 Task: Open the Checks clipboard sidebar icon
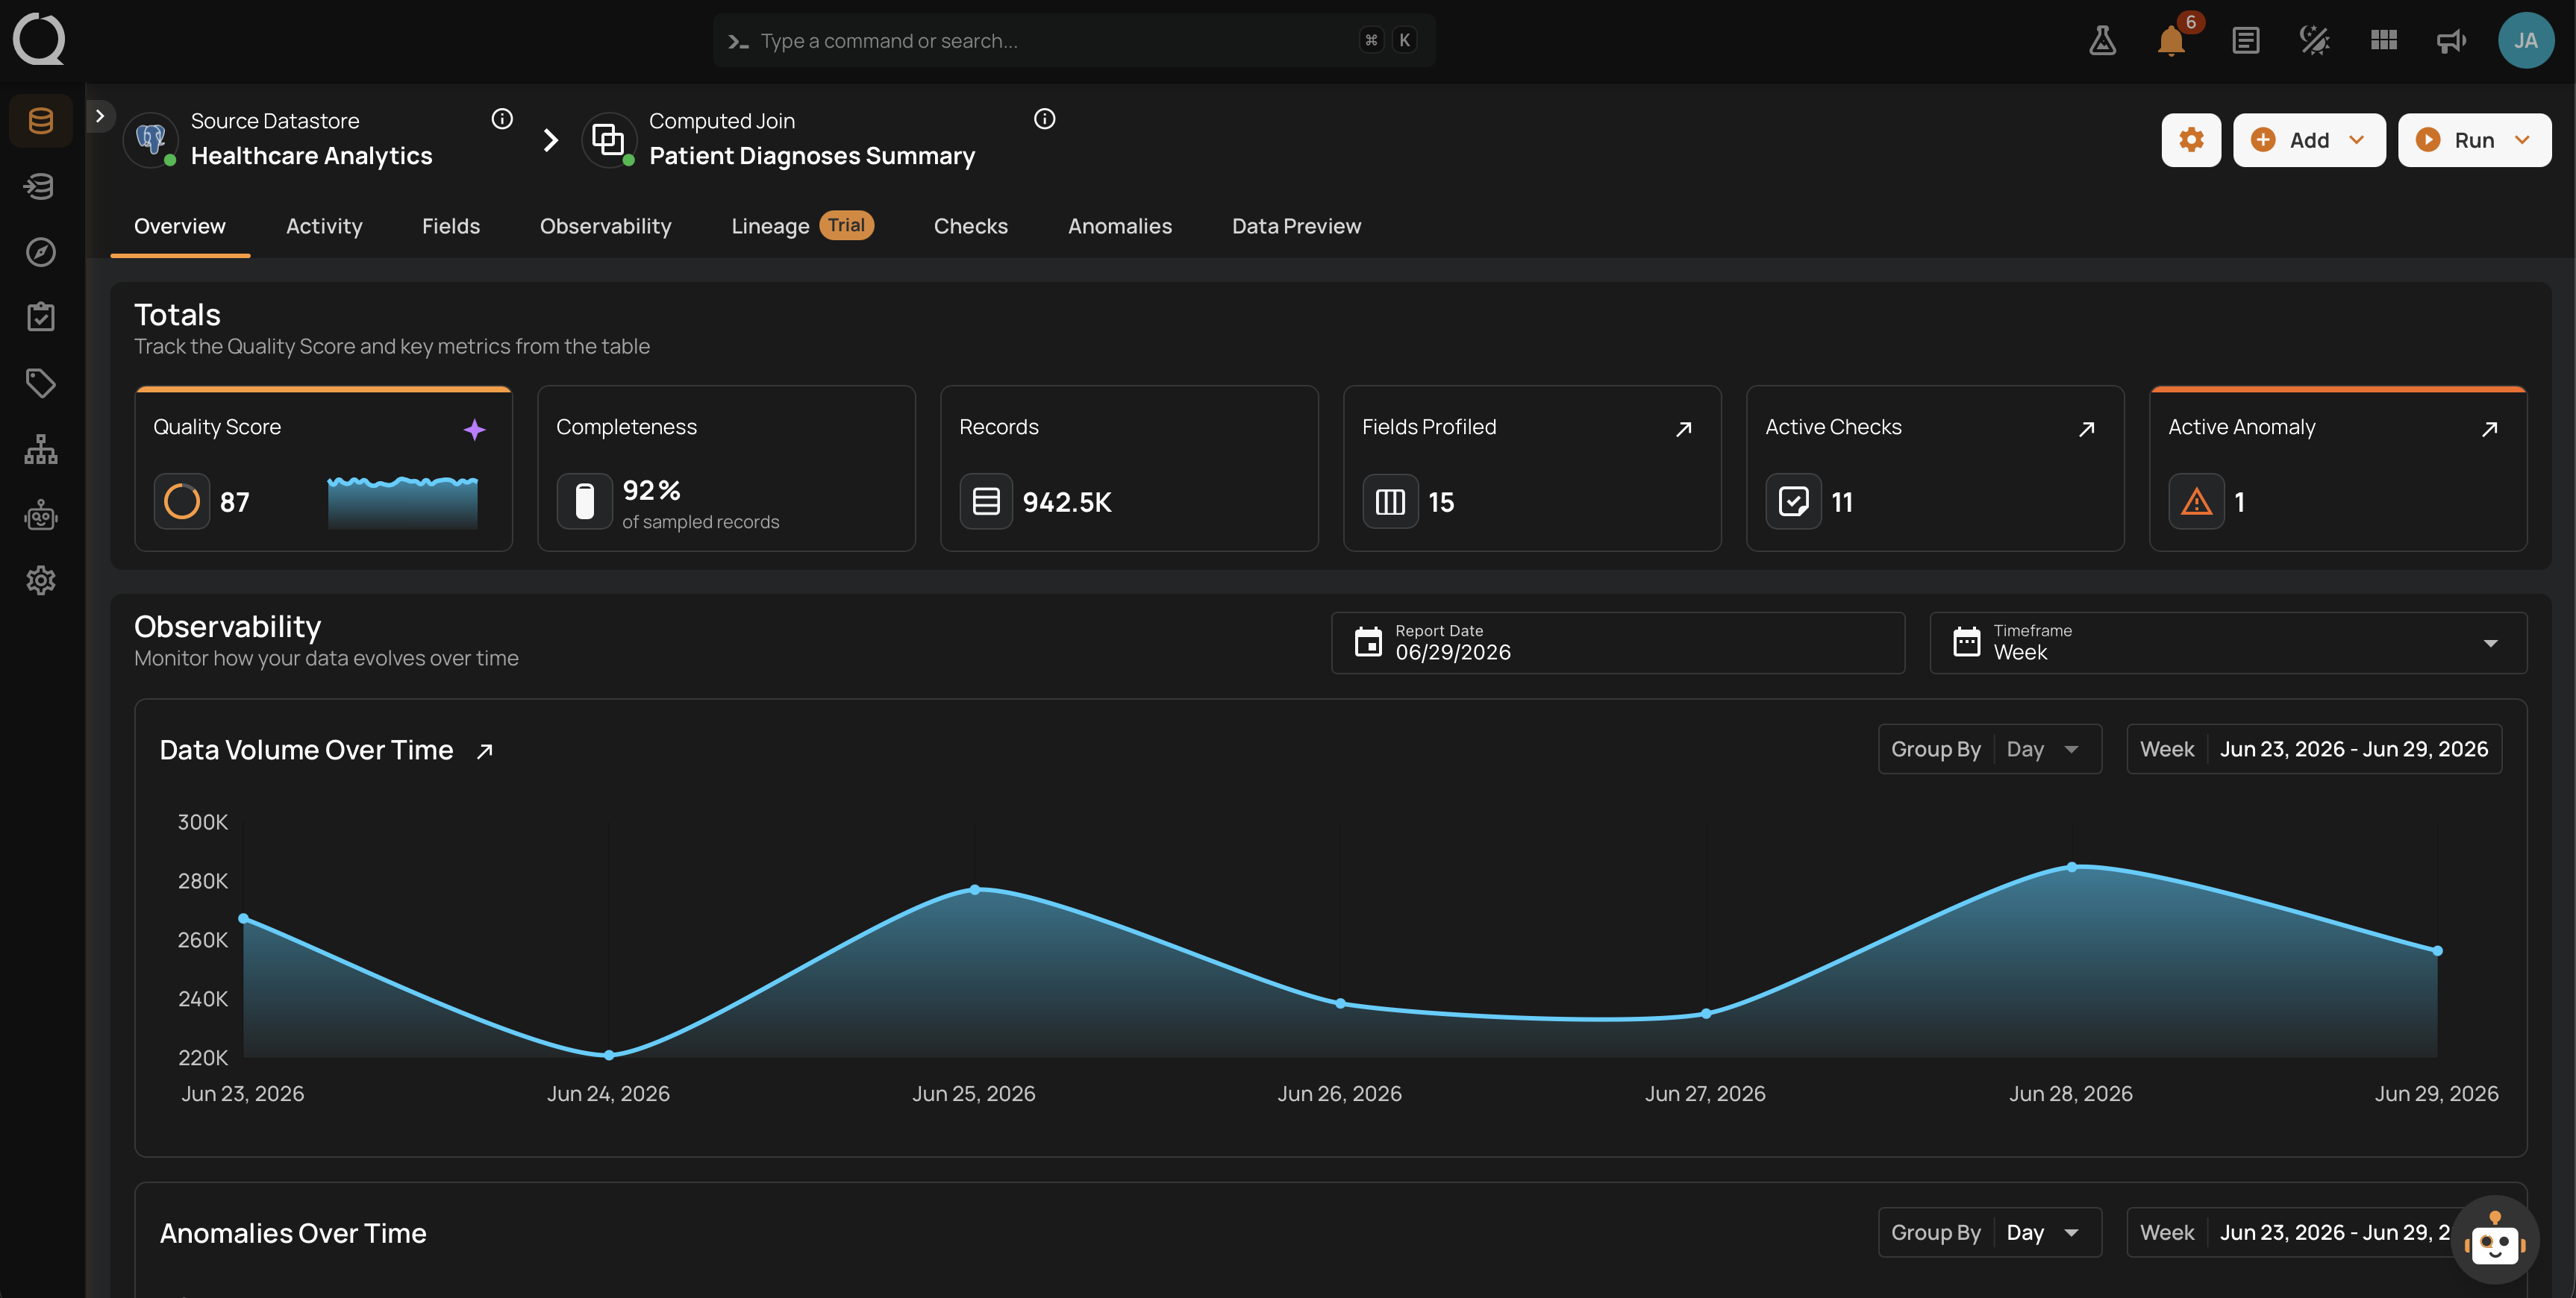pyautogui.click(x=41, y=317)
